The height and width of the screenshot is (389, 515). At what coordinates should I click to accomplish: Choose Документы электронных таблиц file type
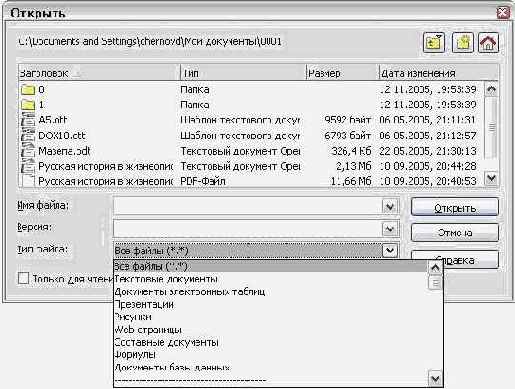[x=270, y=292]
